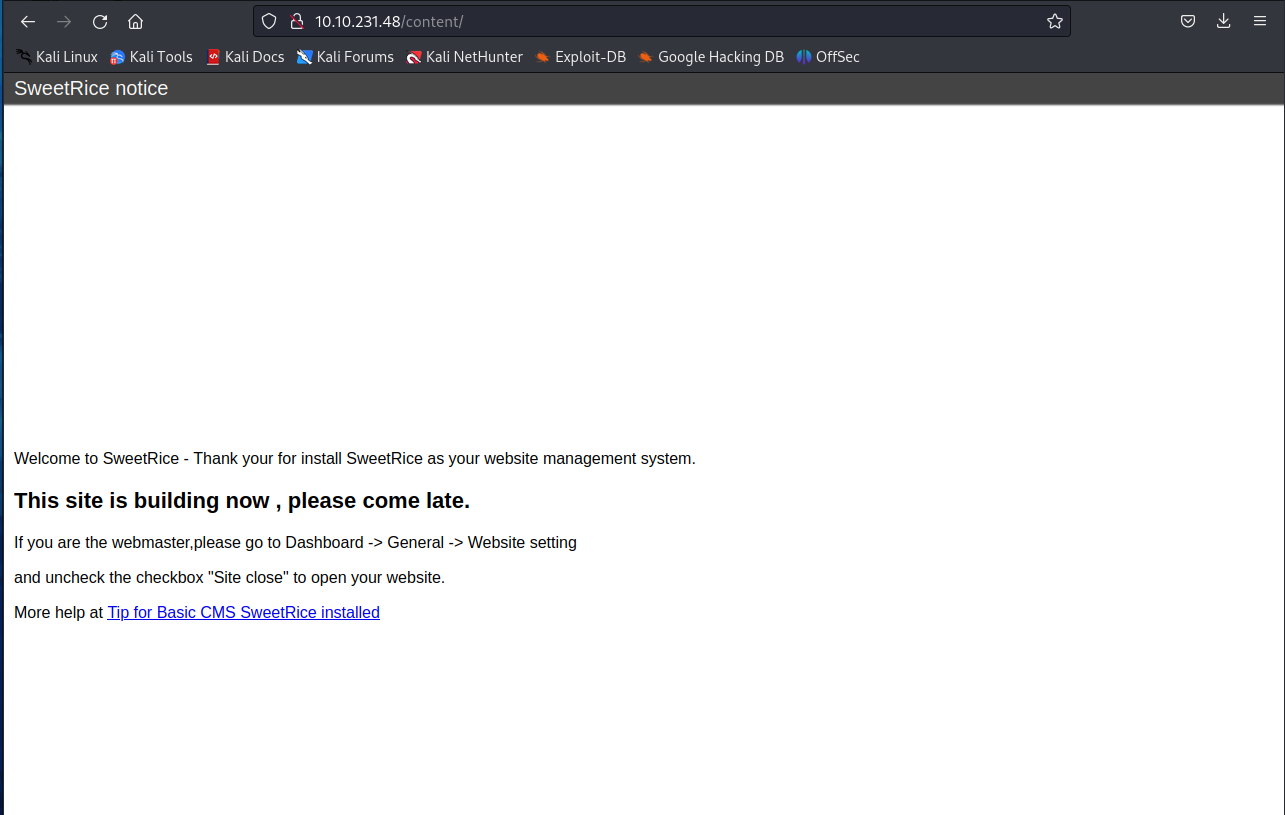Click the 'This site is building now' heading
This screenshot has height=815, width=1285.
click(x=242, y=501)
